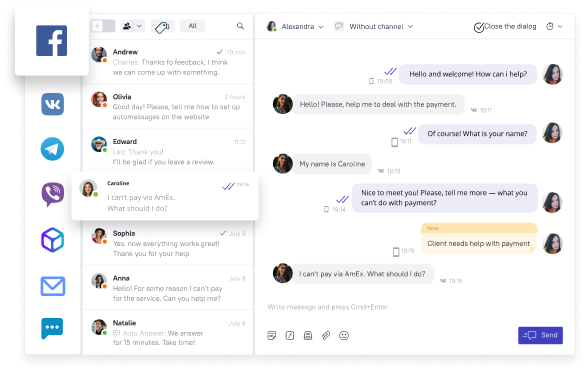The width and height of the screenshot is (586, 371).
Task: Expand the Alexandra operator dropdown
Action: (295, 27)
